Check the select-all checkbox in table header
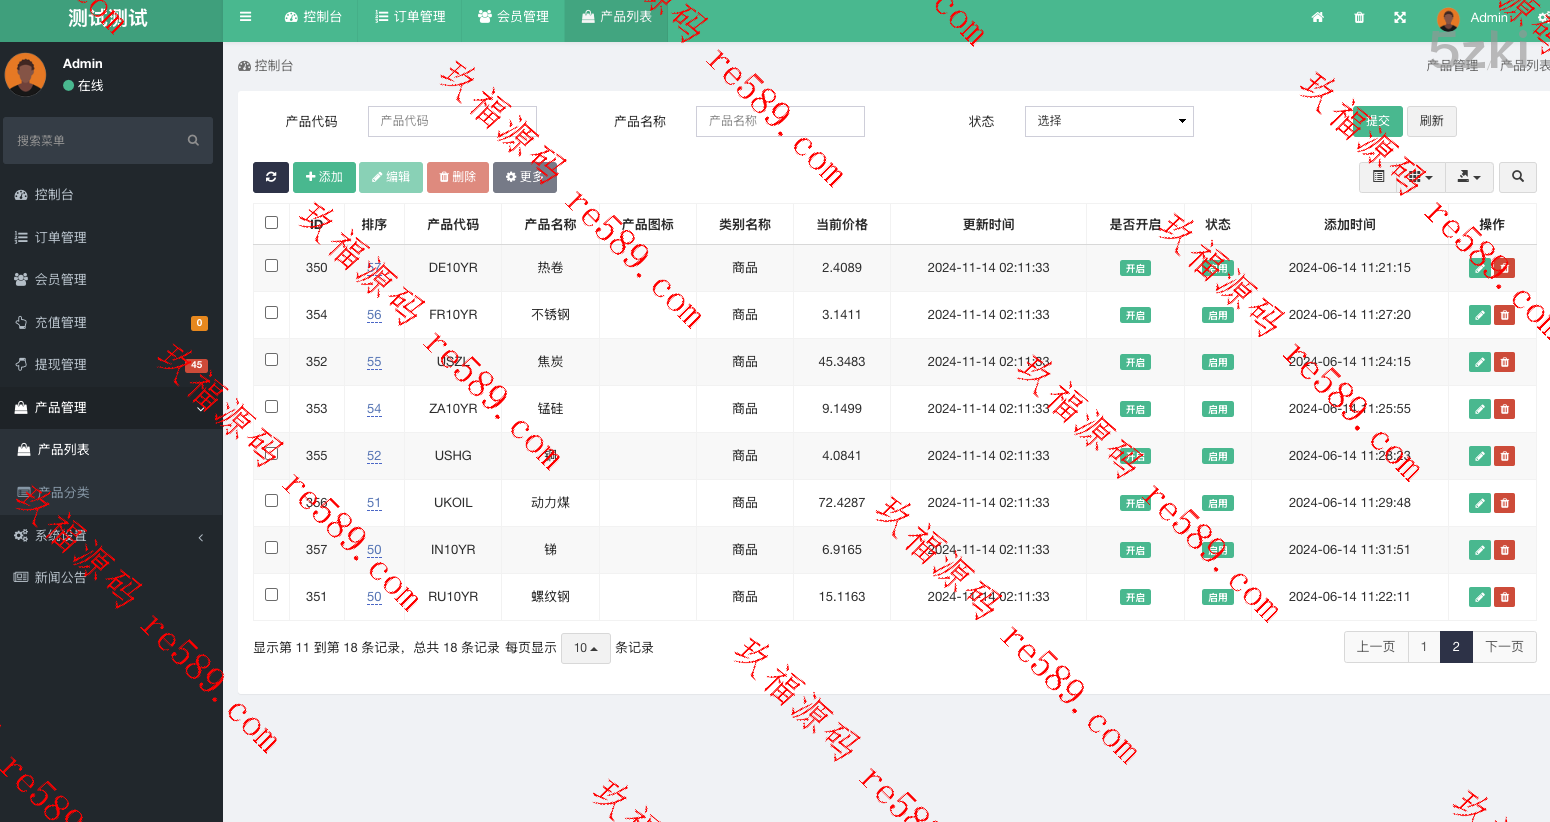This screenshot has width=1550, height=822. (271, 223)
